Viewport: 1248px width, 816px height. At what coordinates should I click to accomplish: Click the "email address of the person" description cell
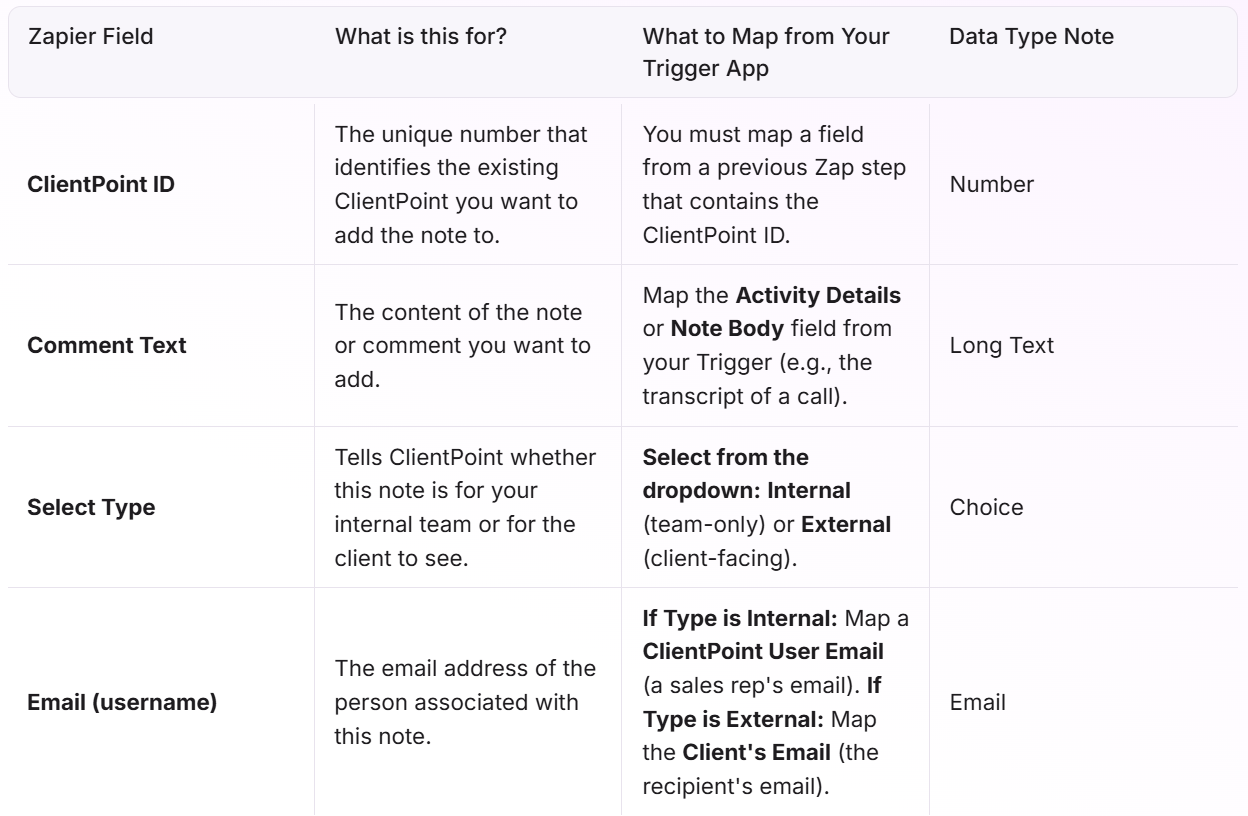pyautogui.click(x=465, y=702)
